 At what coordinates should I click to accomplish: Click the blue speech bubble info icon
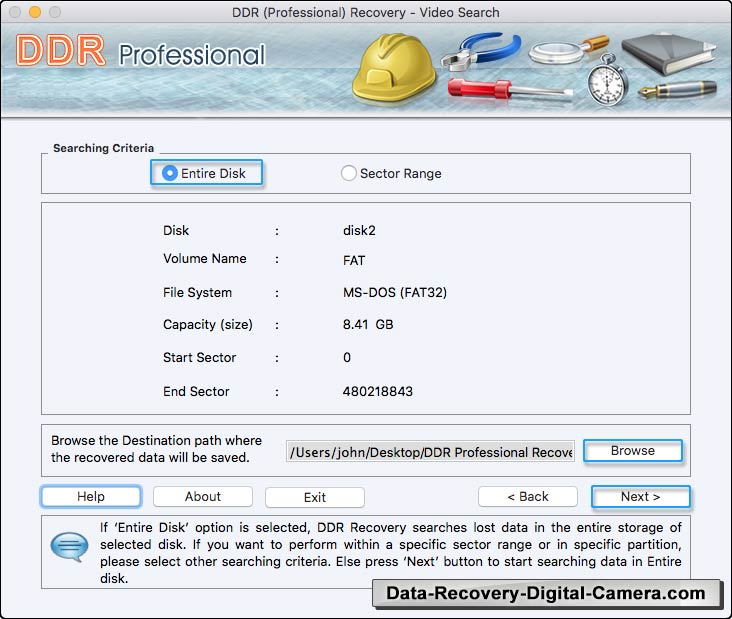[70, 546]
